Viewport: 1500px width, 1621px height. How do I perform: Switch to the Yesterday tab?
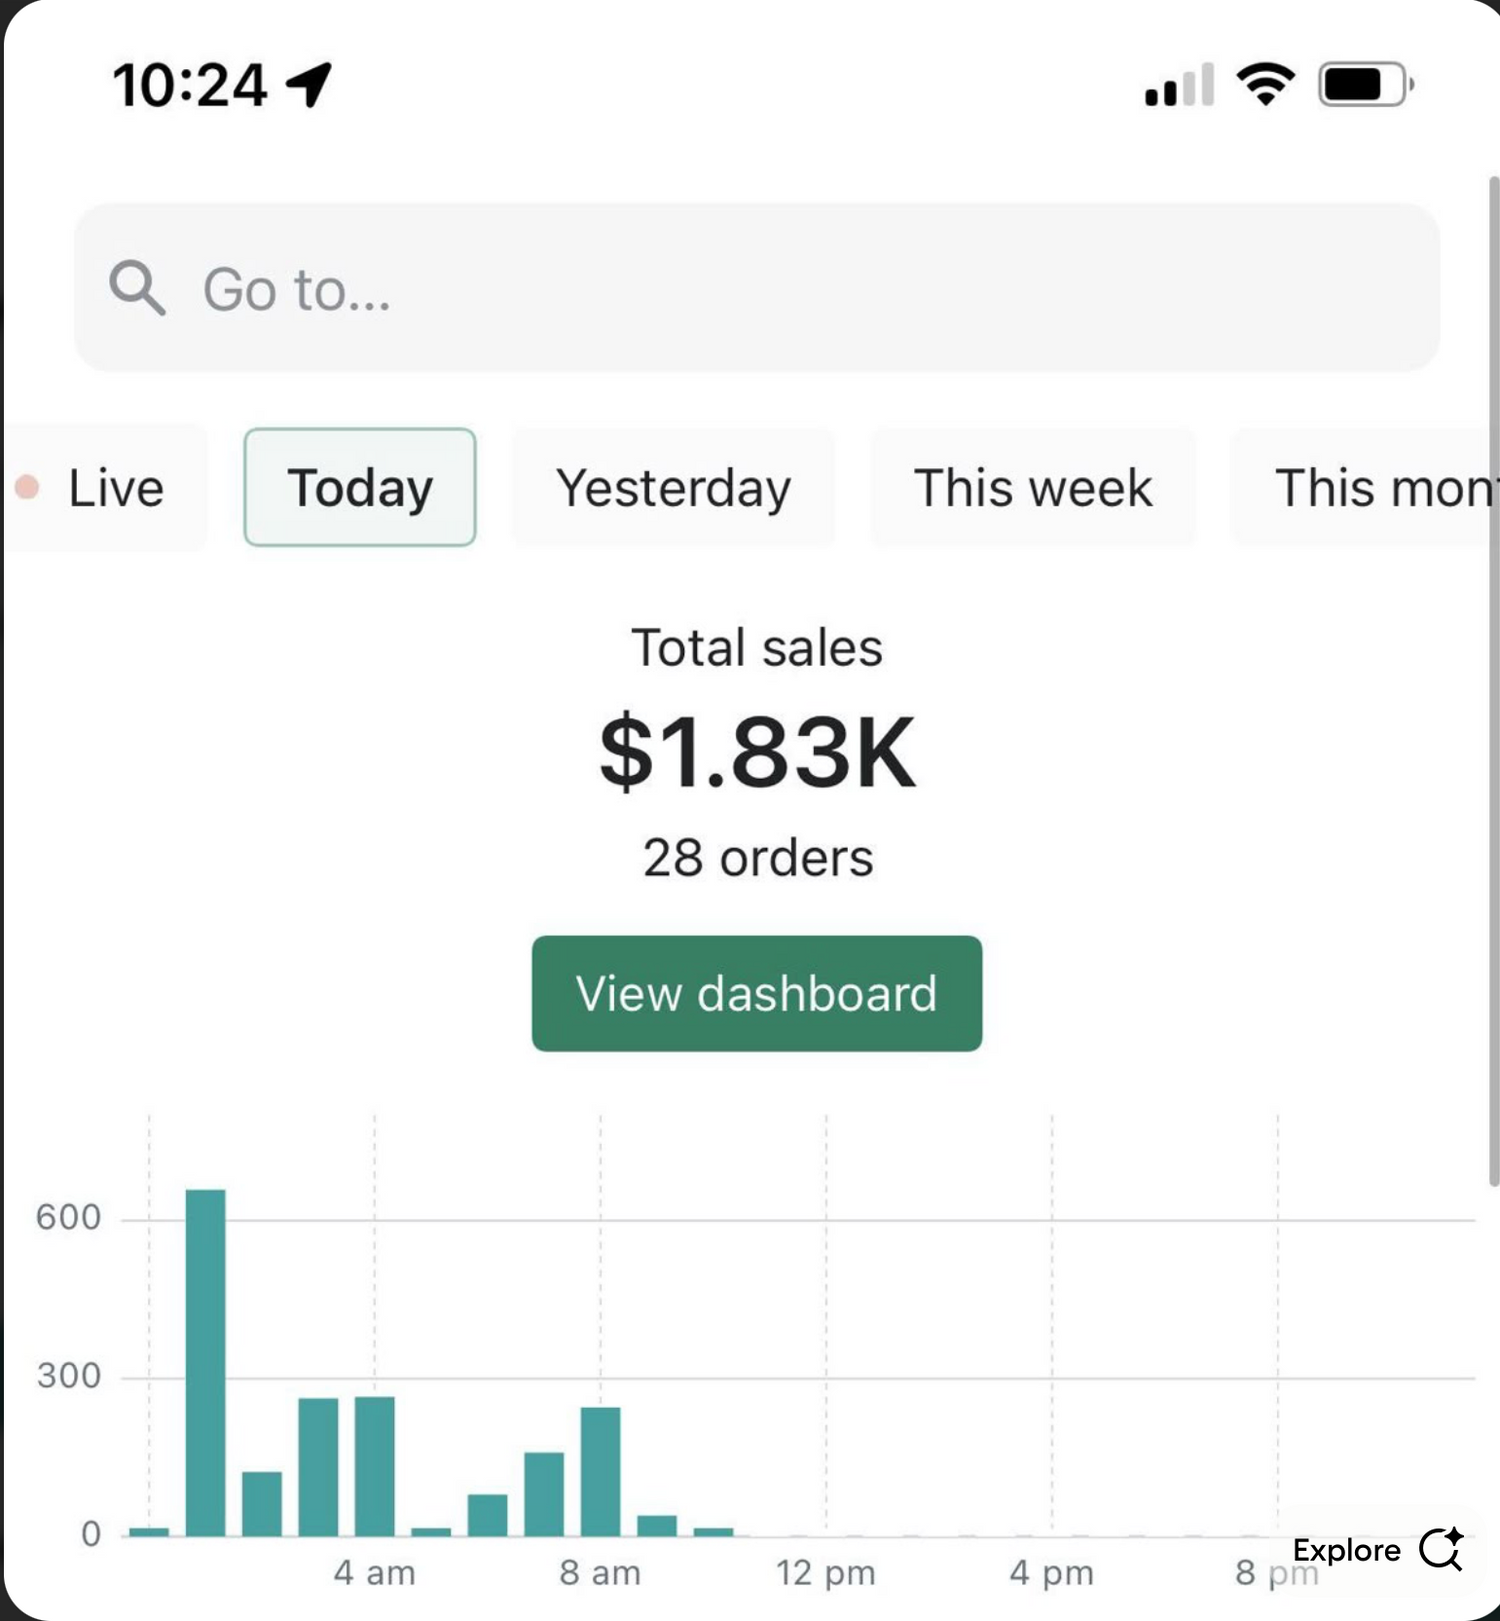[x=673, y=488]
